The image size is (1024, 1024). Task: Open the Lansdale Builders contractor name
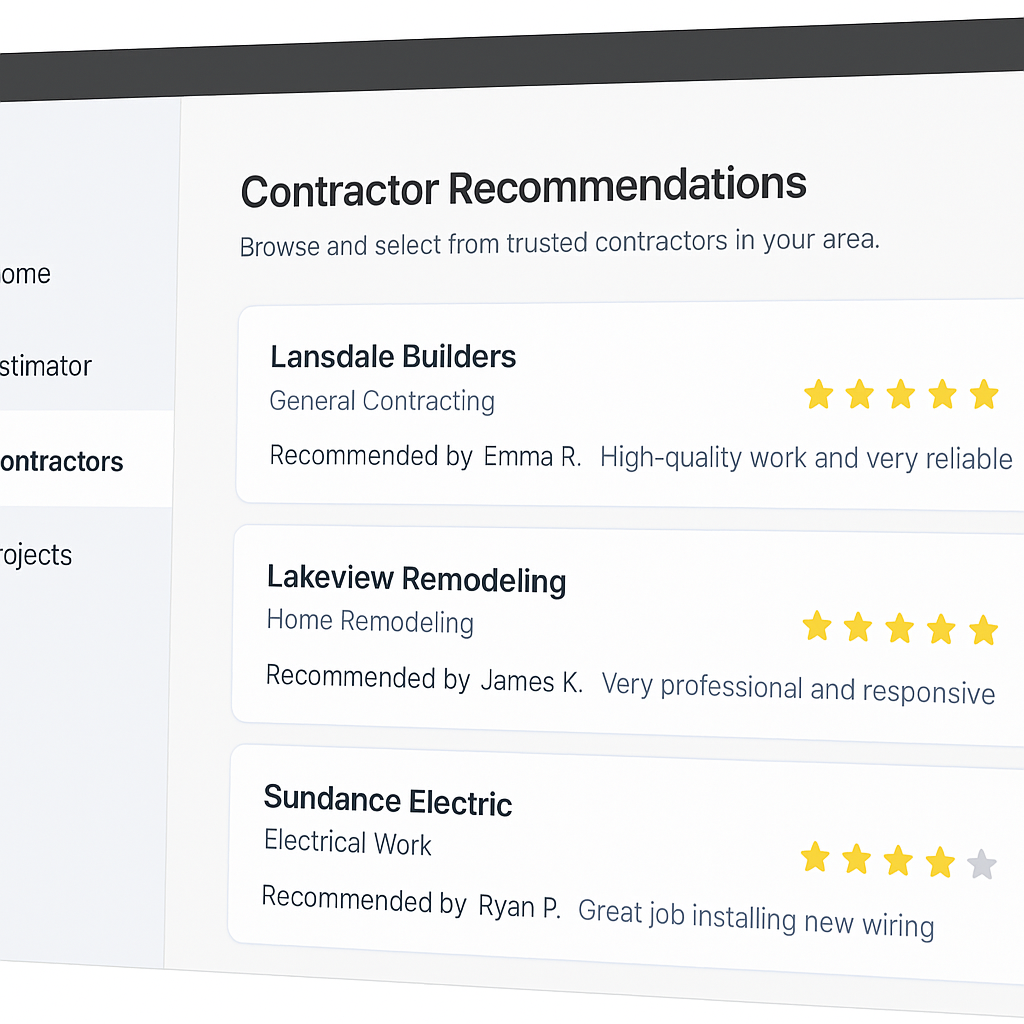pyautogui.click(x=393, y=357)
